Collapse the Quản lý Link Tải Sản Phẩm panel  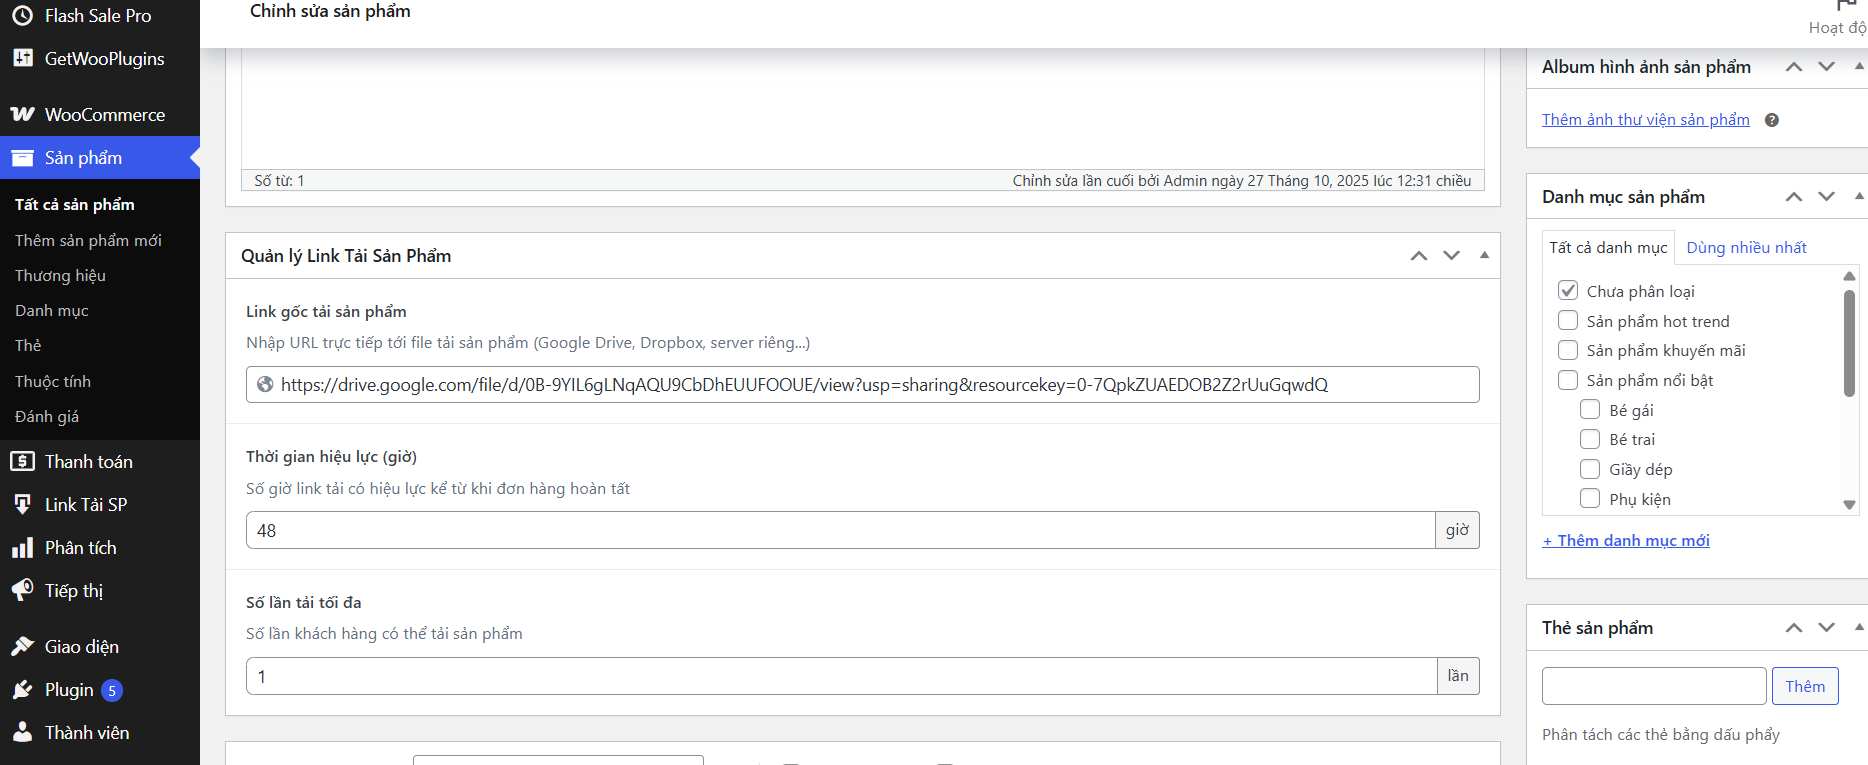point(1484,256)
